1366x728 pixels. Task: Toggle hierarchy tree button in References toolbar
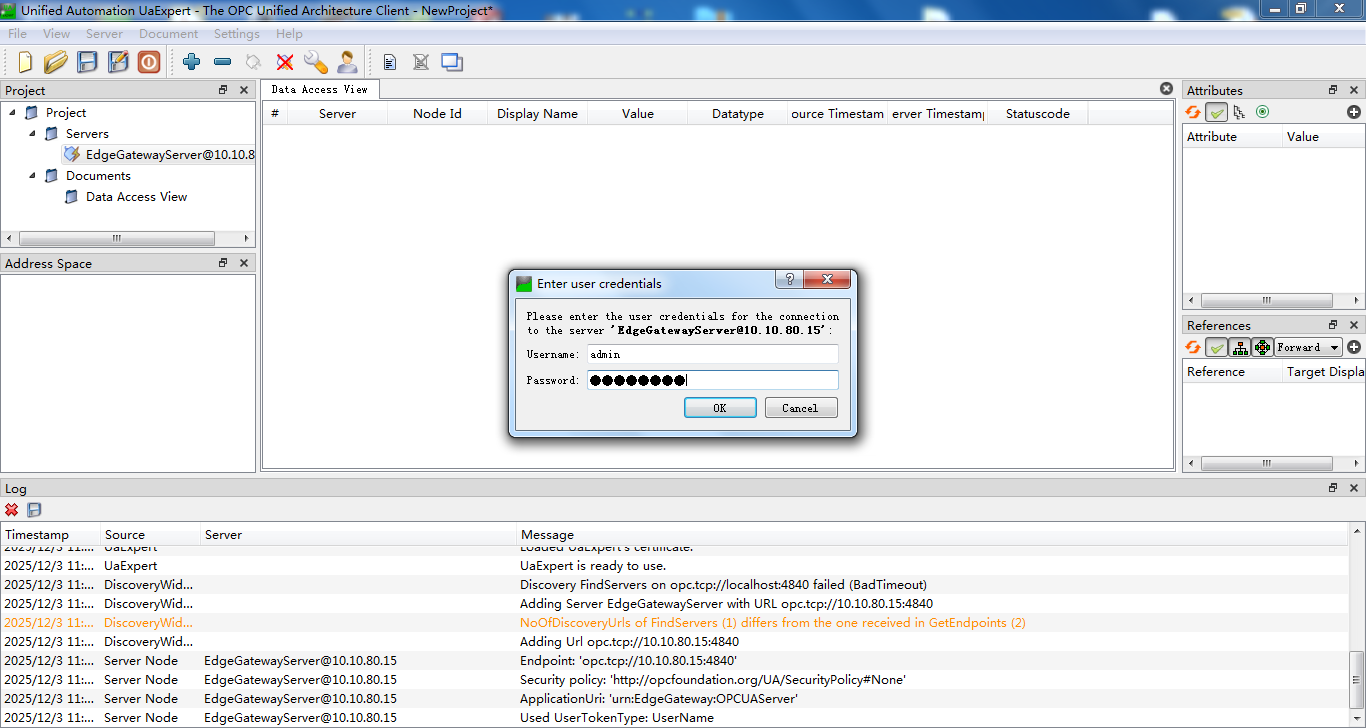point(1240,347)
